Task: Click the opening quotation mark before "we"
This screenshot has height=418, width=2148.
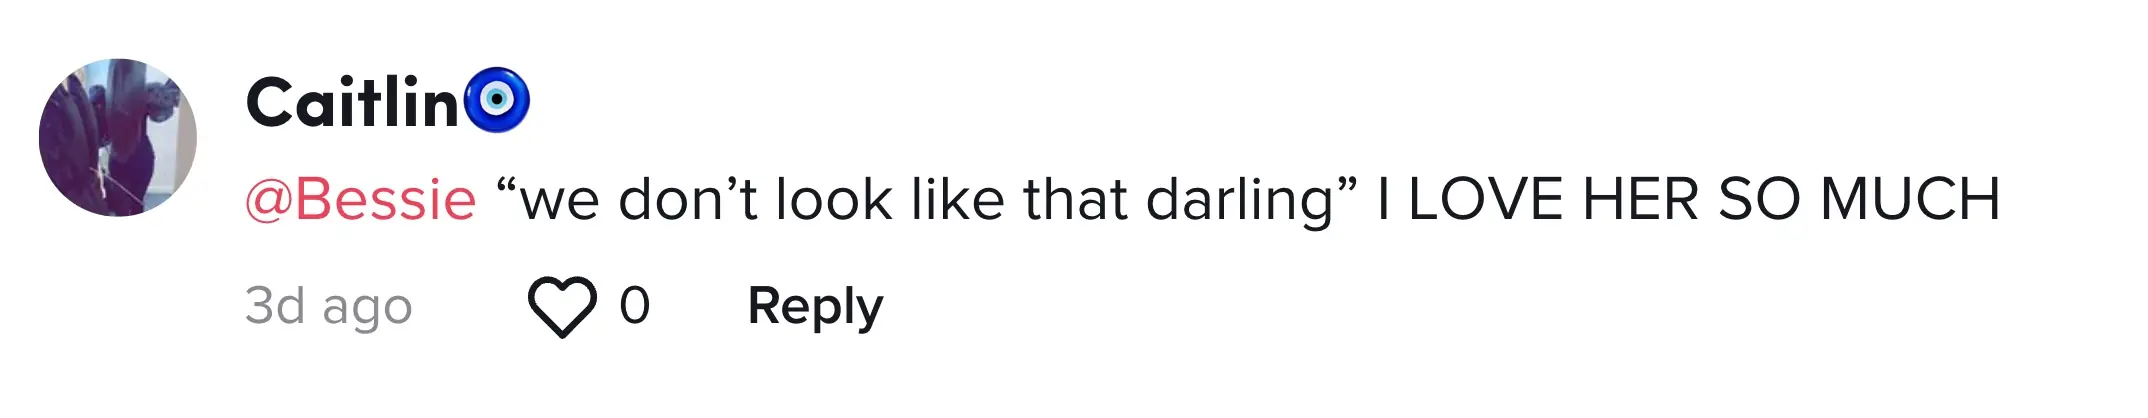Action: click(x=504, y=186)
